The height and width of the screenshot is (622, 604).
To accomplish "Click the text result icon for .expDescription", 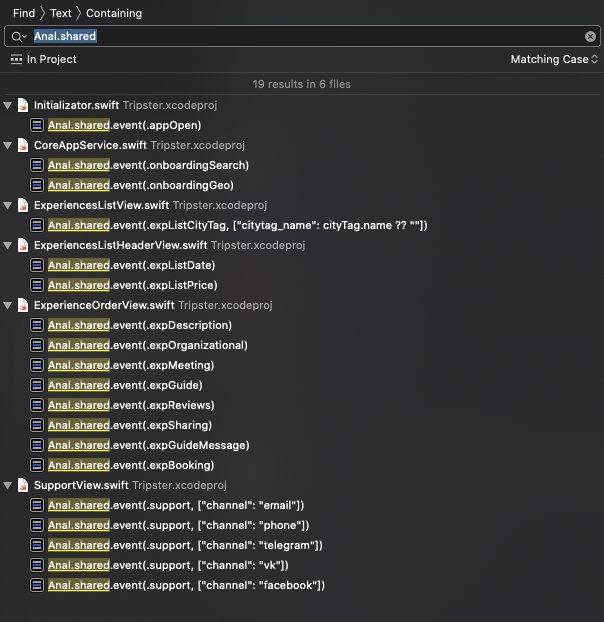I will [37, 325].
